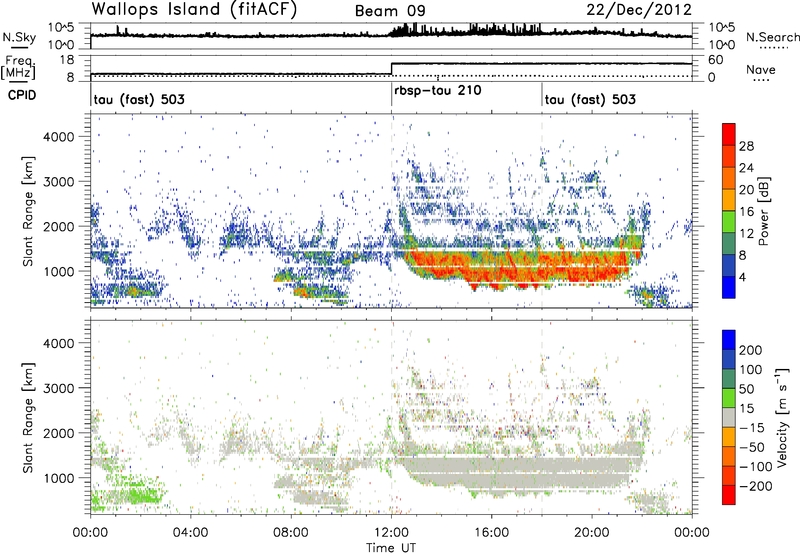Select the 200 tick on Velocity colorbar

(751, 350)
